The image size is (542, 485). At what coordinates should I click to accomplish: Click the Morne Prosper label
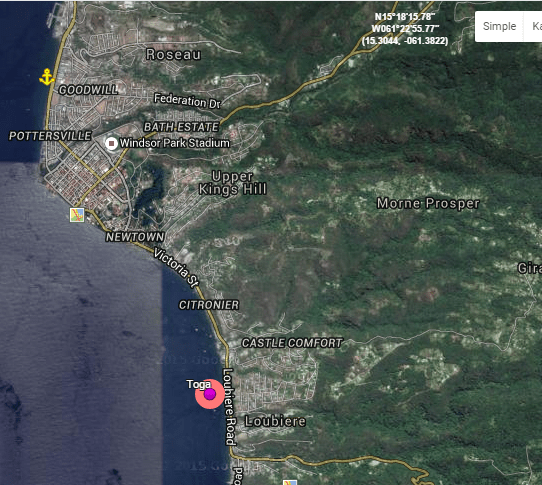pos(428,203)
